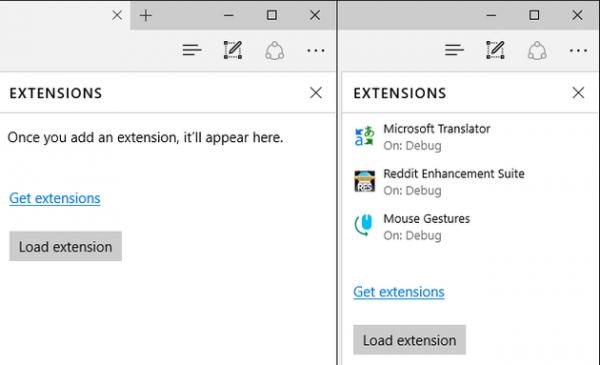Viewport: 600px width, 365px height.
Task: Open the Share icon in right window
Action: pyautogui.click(x=537, y=51)
